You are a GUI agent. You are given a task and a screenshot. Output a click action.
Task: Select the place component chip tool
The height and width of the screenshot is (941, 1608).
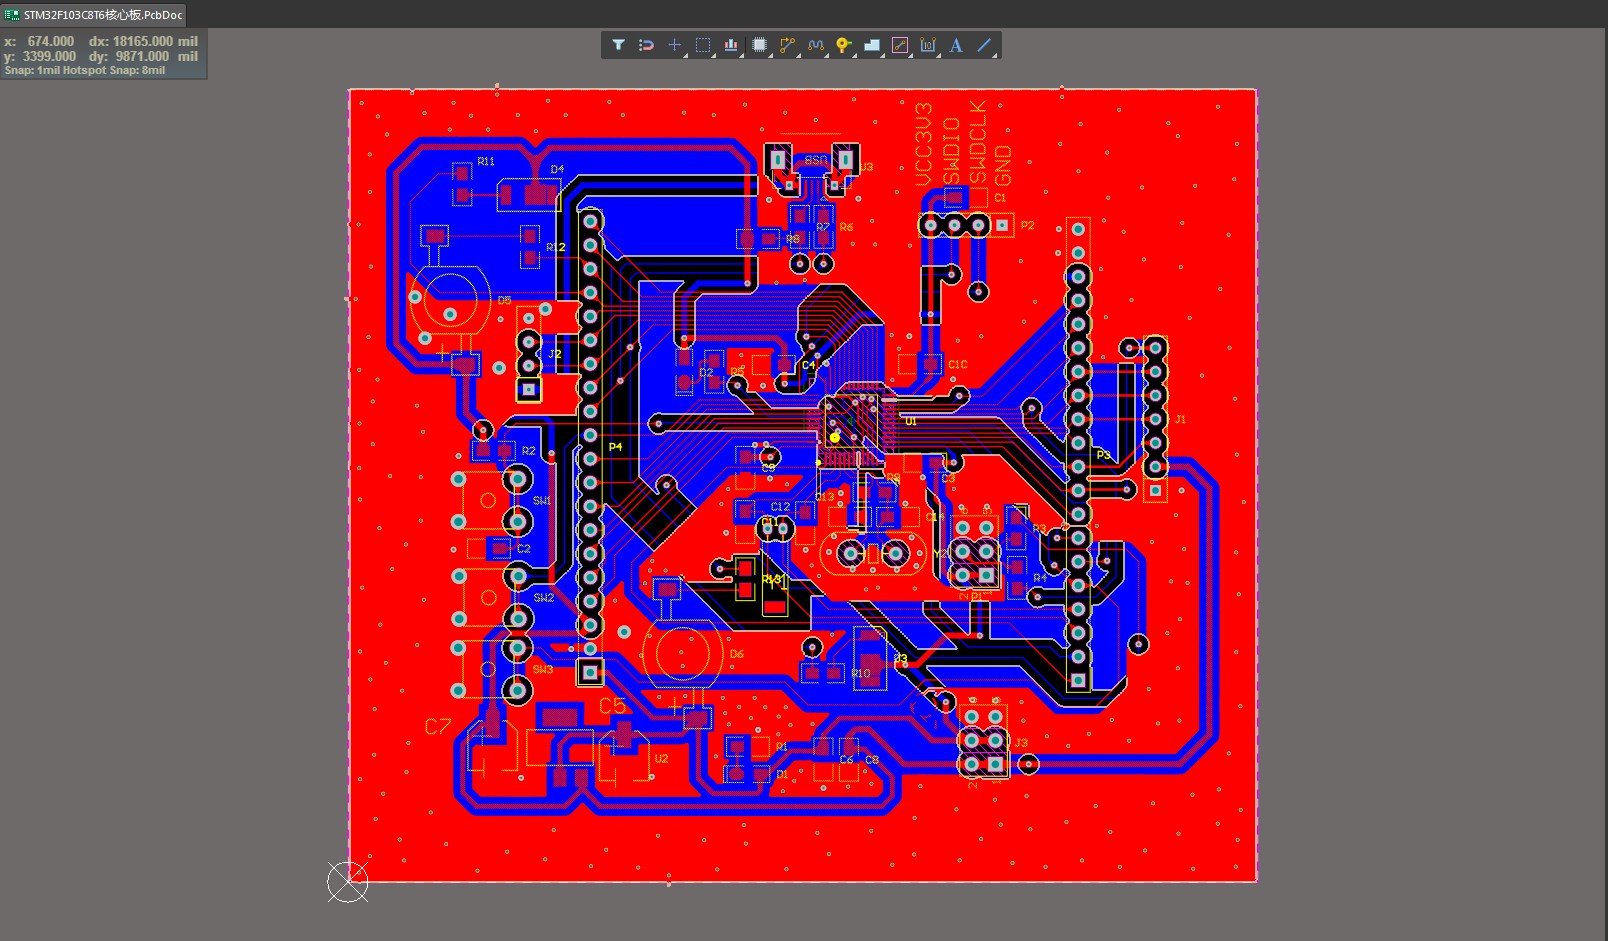point(759,45)
